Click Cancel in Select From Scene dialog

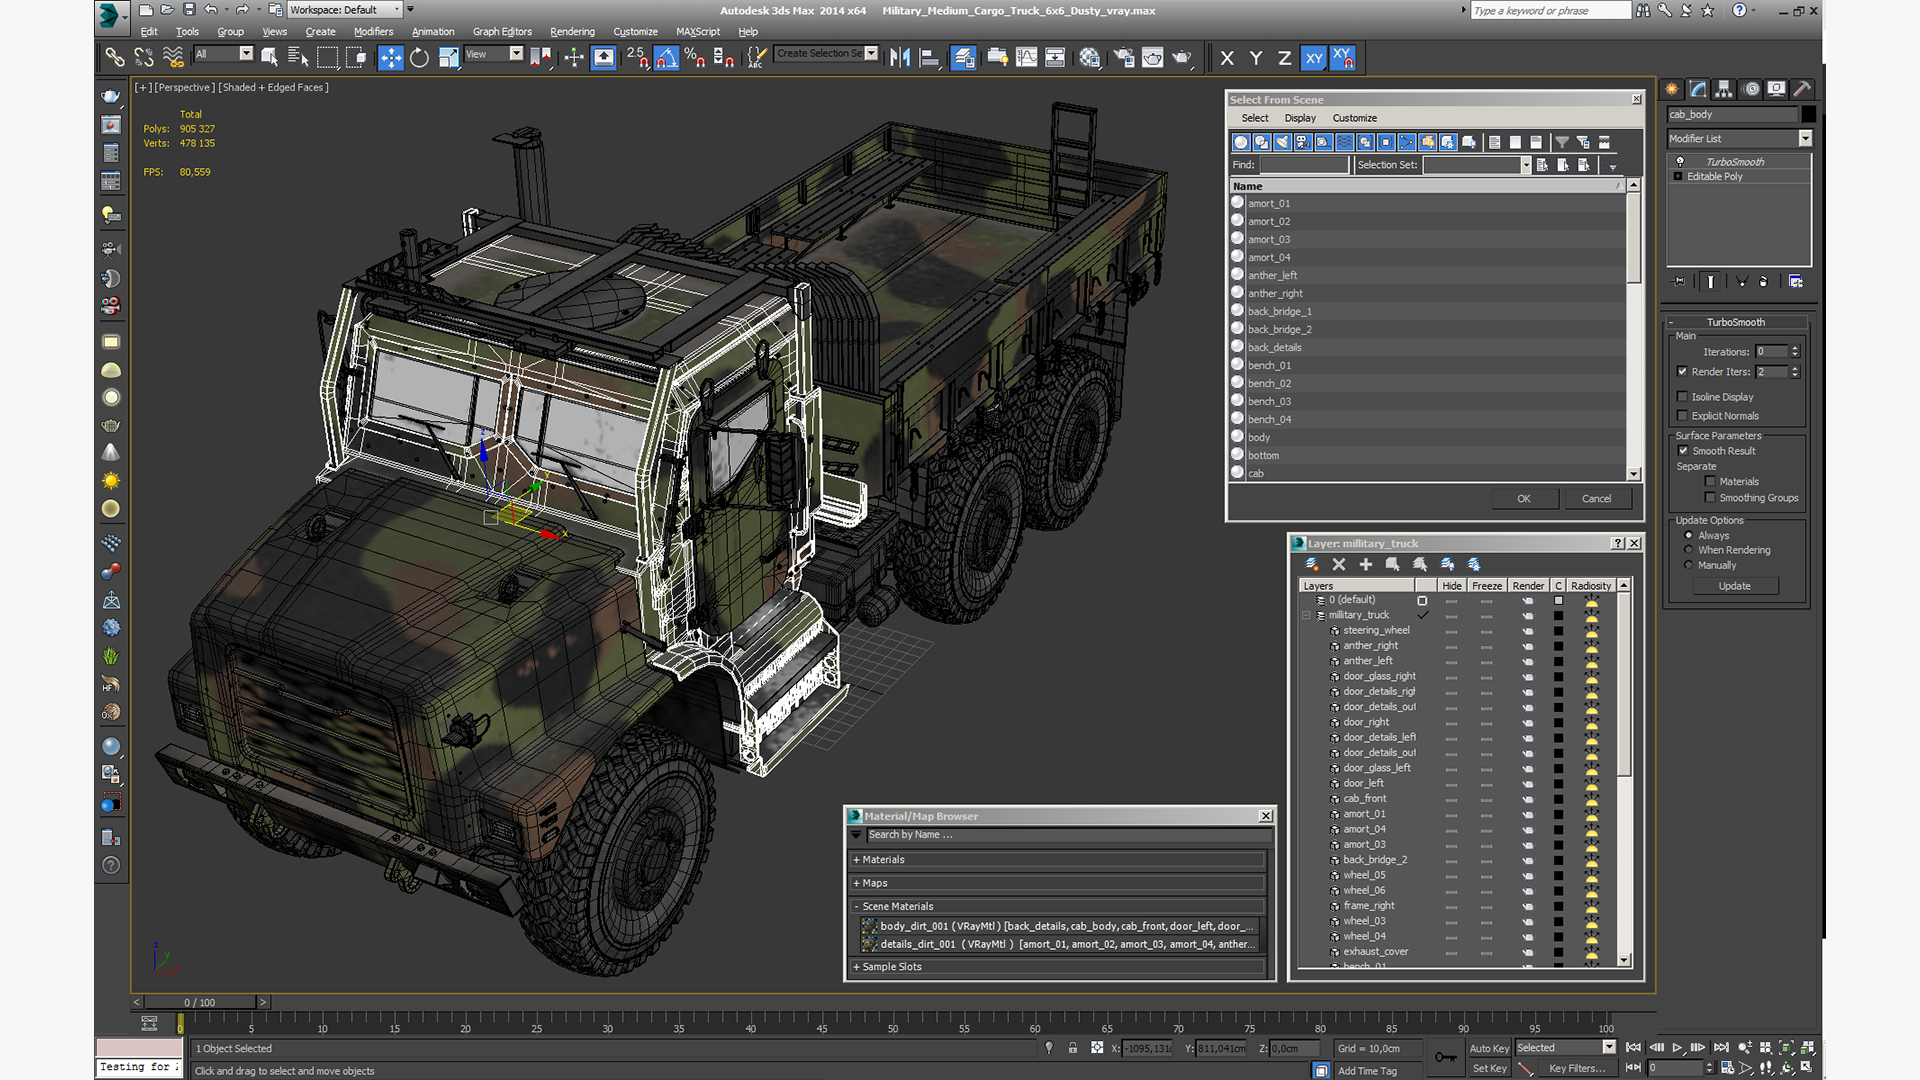tap(1596, 499)
